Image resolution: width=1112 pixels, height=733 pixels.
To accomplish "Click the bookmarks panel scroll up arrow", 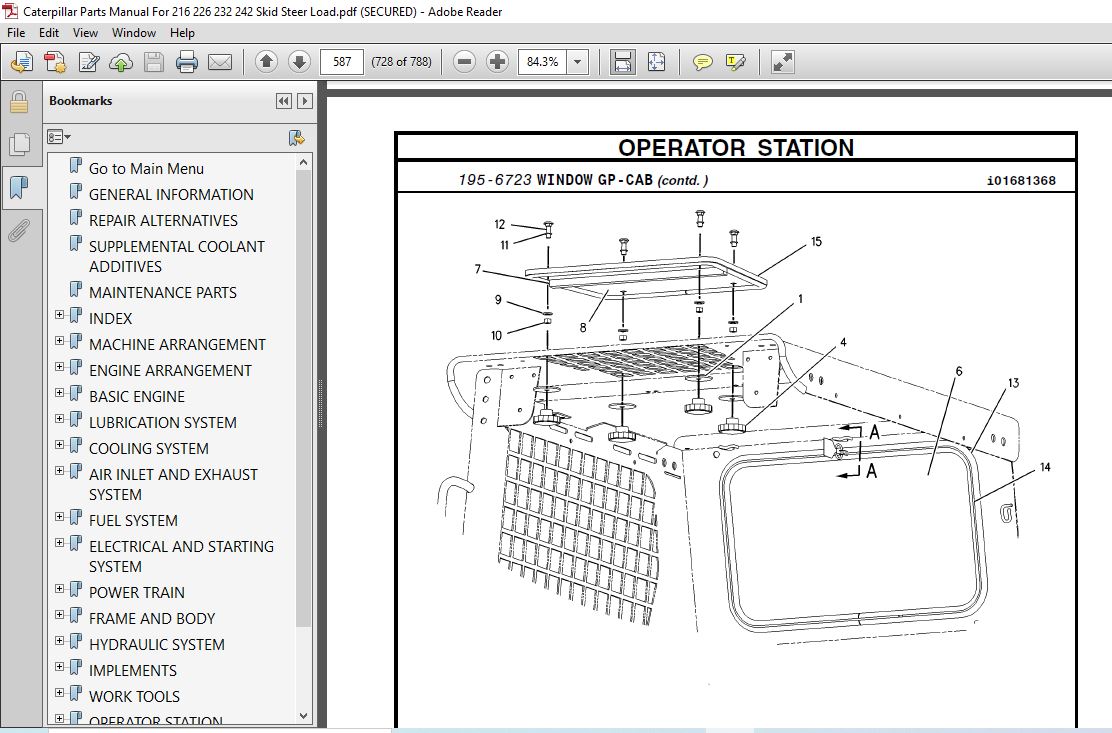I will pos(304,162).
